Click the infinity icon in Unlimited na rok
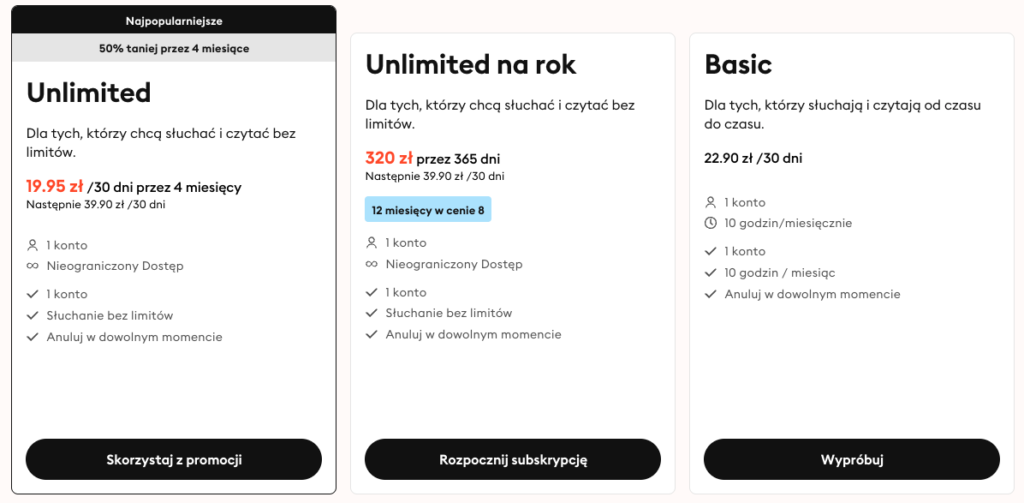The height and width of the screenshot is (503, 1024). pyautogui.click(x=372, y=265)
